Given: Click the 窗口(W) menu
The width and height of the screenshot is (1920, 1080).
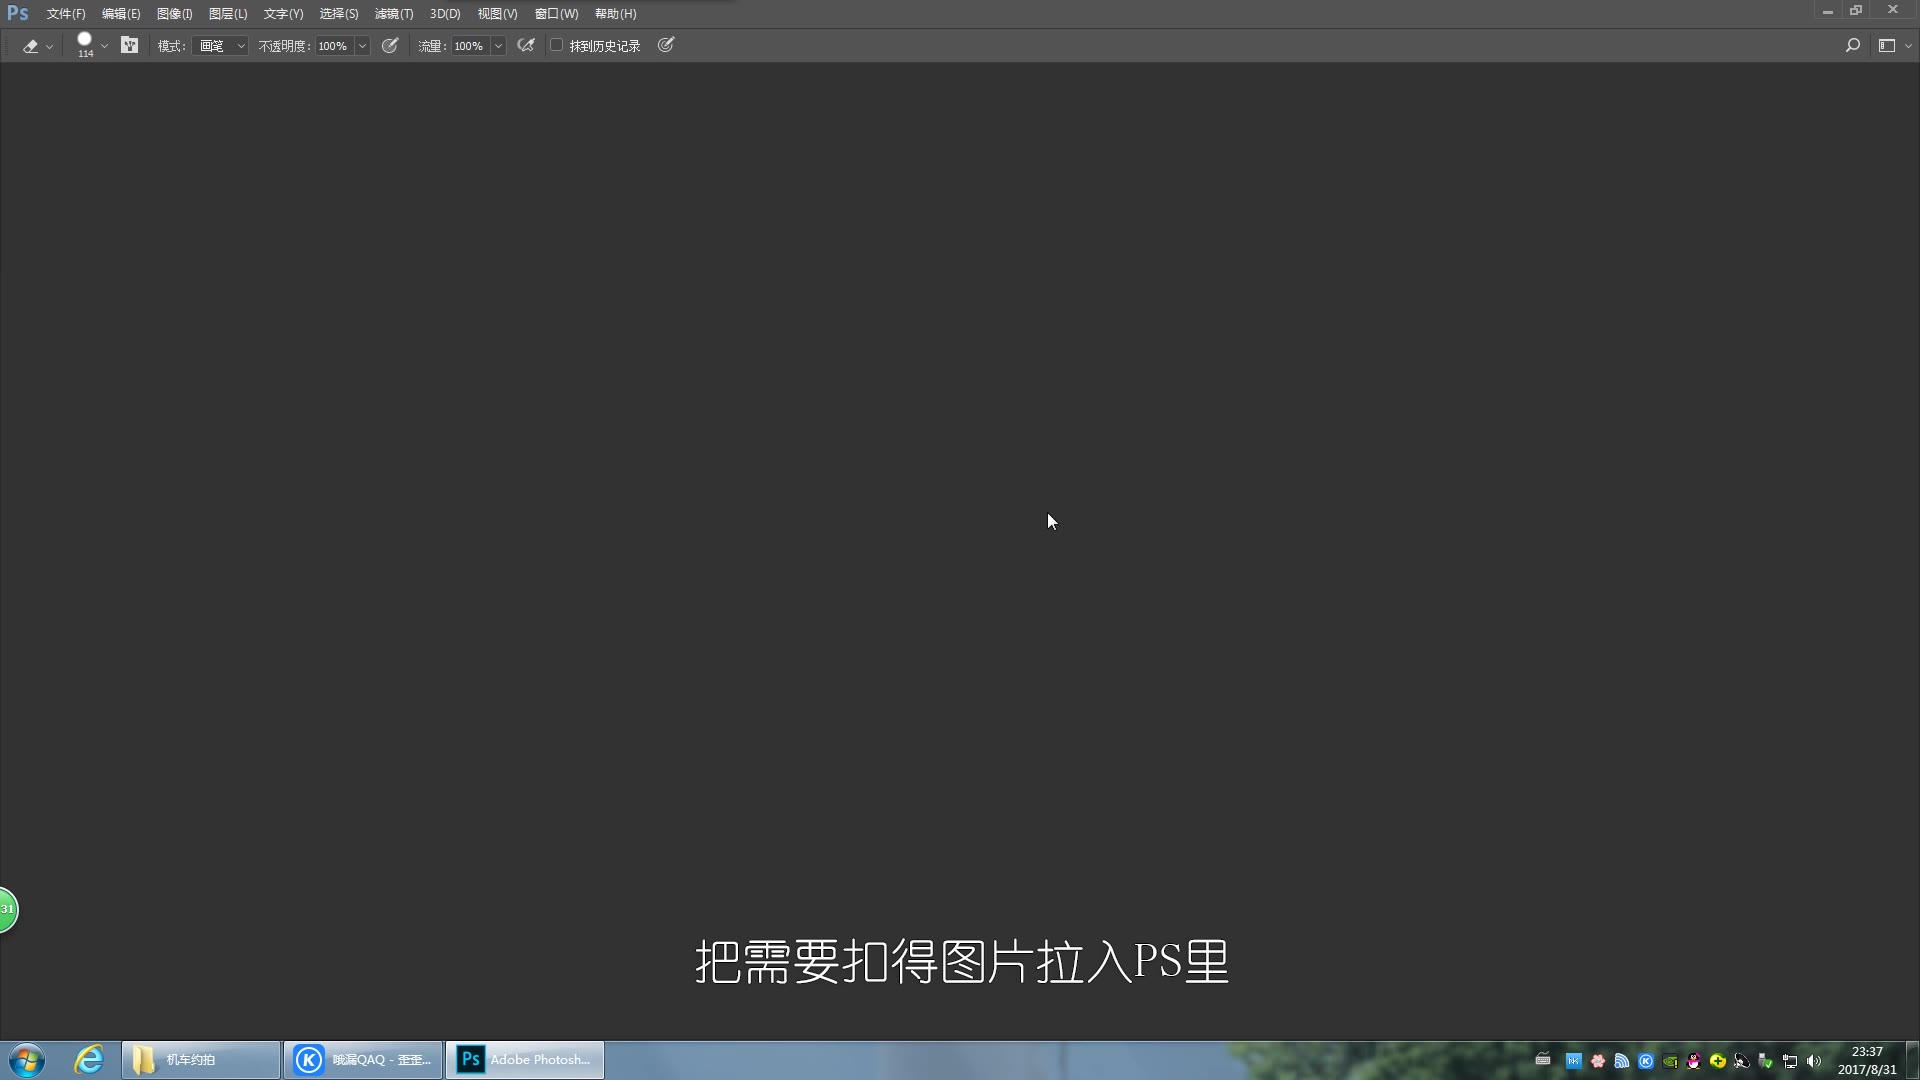Looking at the screenshot, I should (x=556, y=14).
